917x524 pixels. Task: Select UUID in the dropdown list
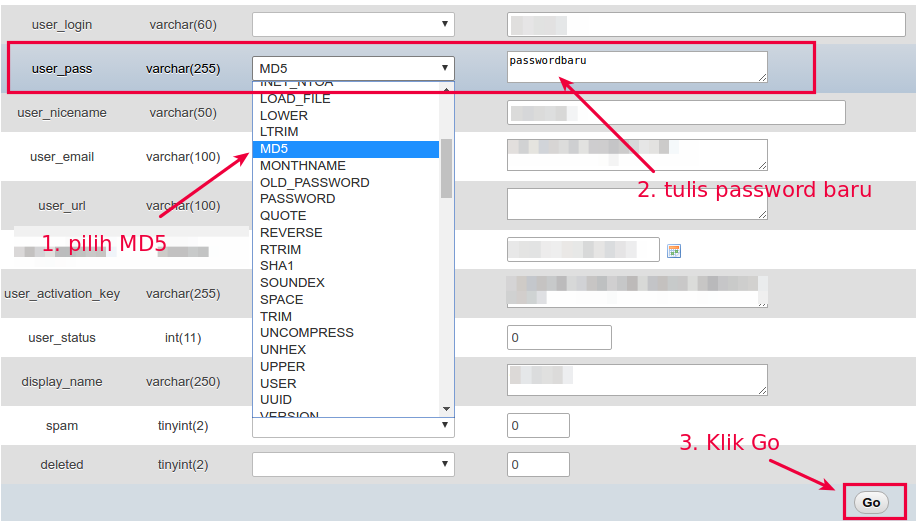coord(275,400)
